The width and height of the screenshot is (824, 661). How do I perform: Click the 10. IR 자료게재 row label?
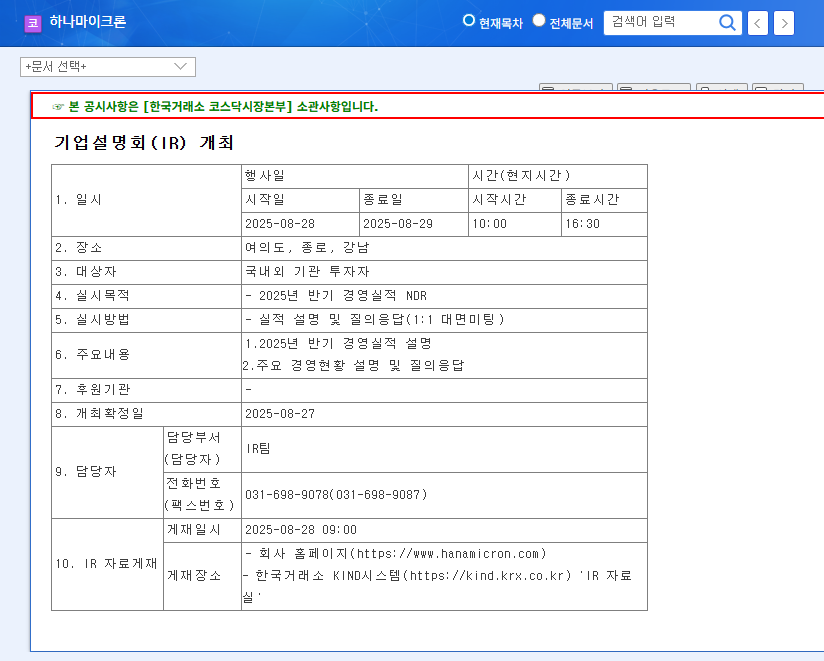coord(107,565)
